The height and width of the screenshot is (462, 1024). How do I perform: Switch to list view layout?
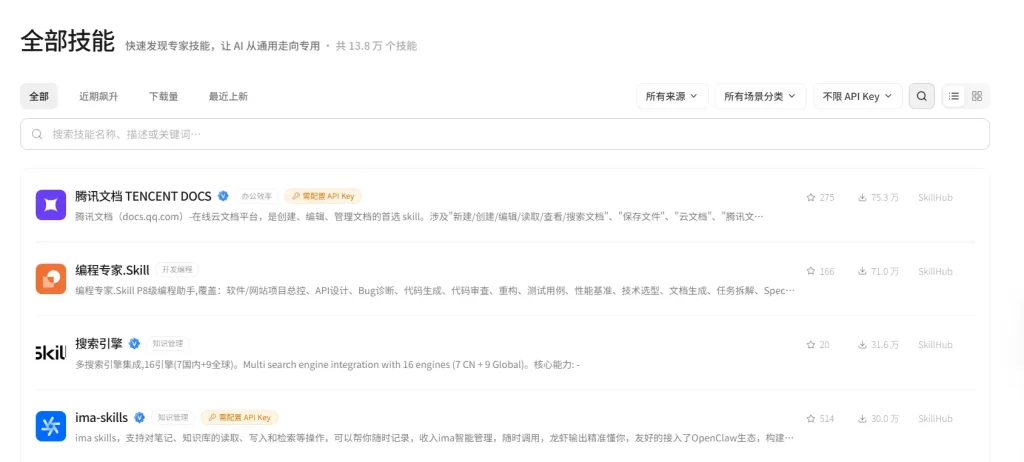pyautogui.click(x=954, y=96)
